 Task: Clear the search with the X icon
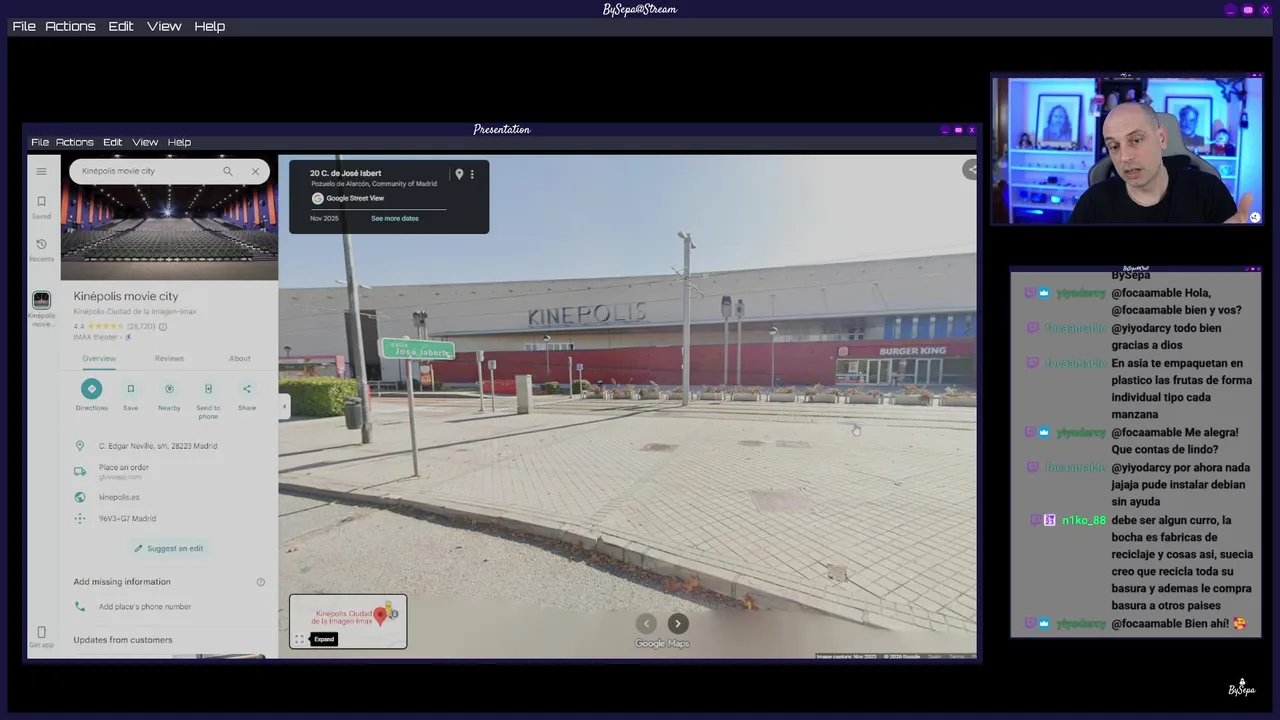click(x=255, y=171)
